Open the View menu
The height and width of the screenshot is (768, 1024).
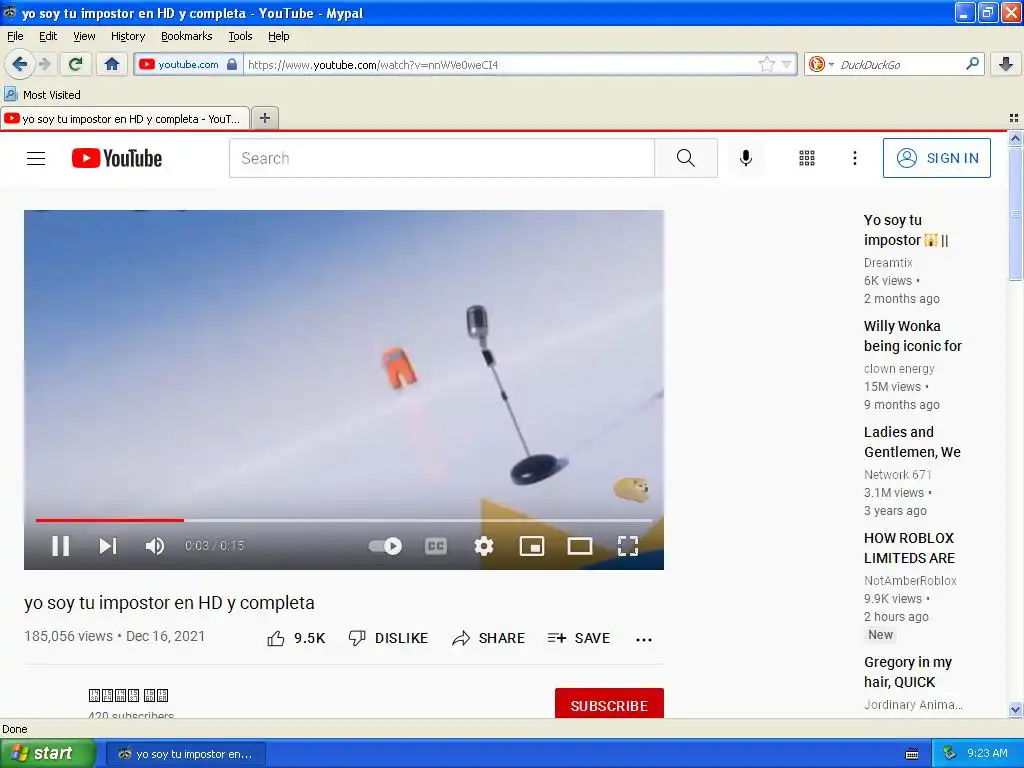(84, 36)
